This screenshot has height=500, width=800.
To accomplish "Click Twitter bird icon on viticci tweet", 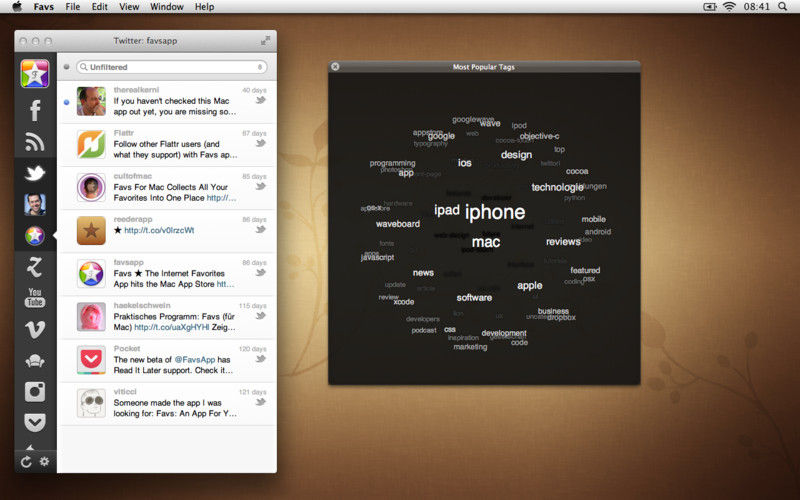I will coord(261,402).
